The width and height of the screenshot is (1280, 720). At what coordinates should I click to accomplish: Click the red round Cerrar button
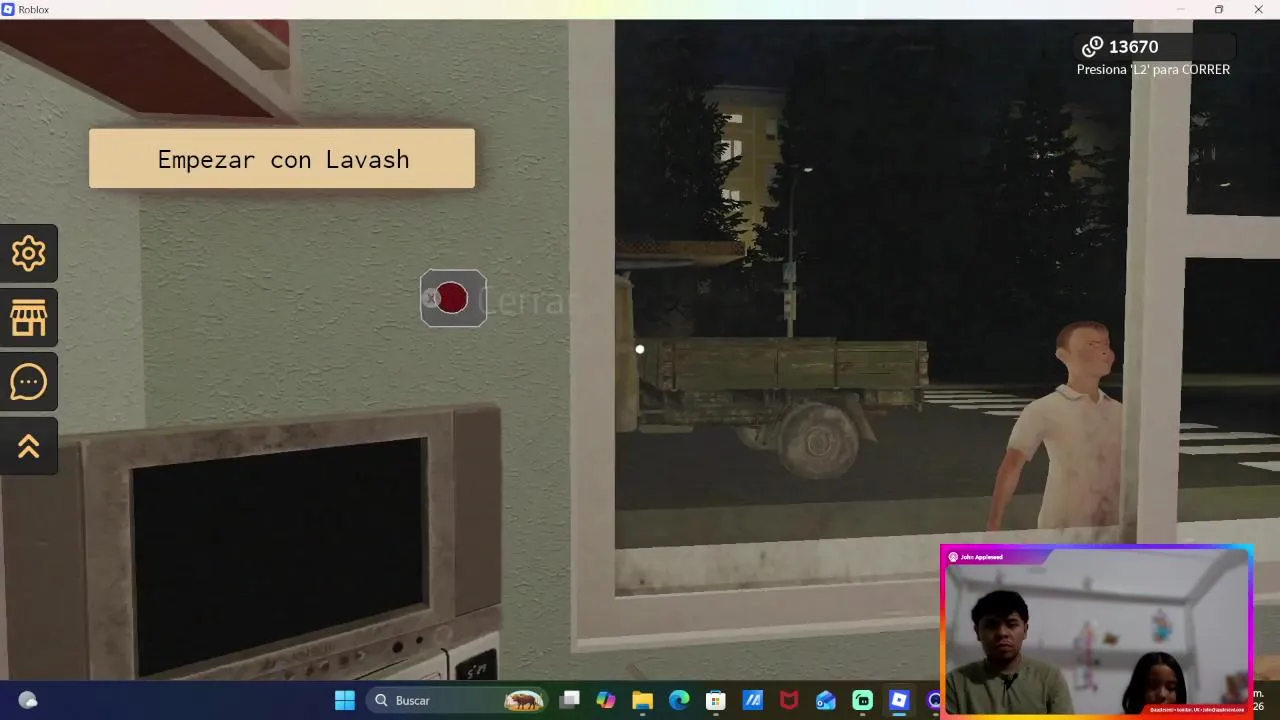pos(453,298)
